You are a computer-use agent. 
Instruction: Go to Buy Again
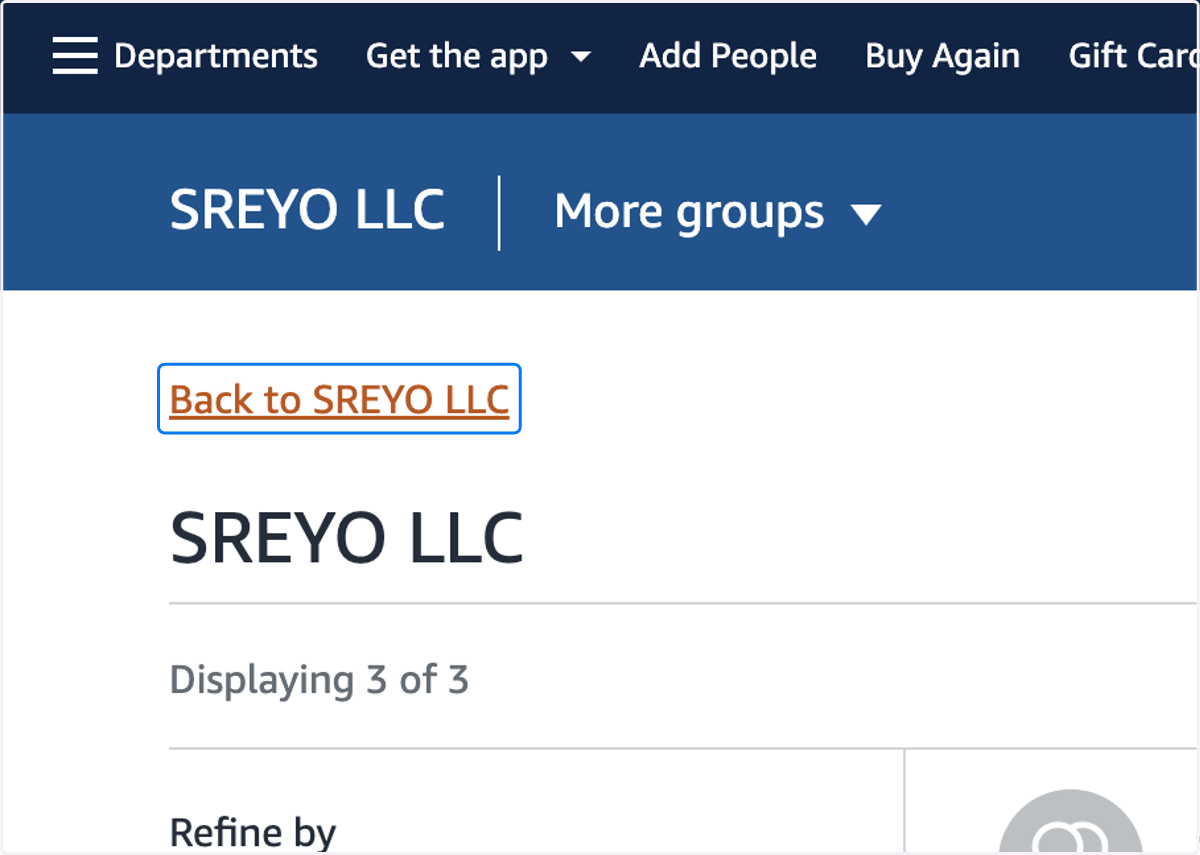tap(942, 57)
